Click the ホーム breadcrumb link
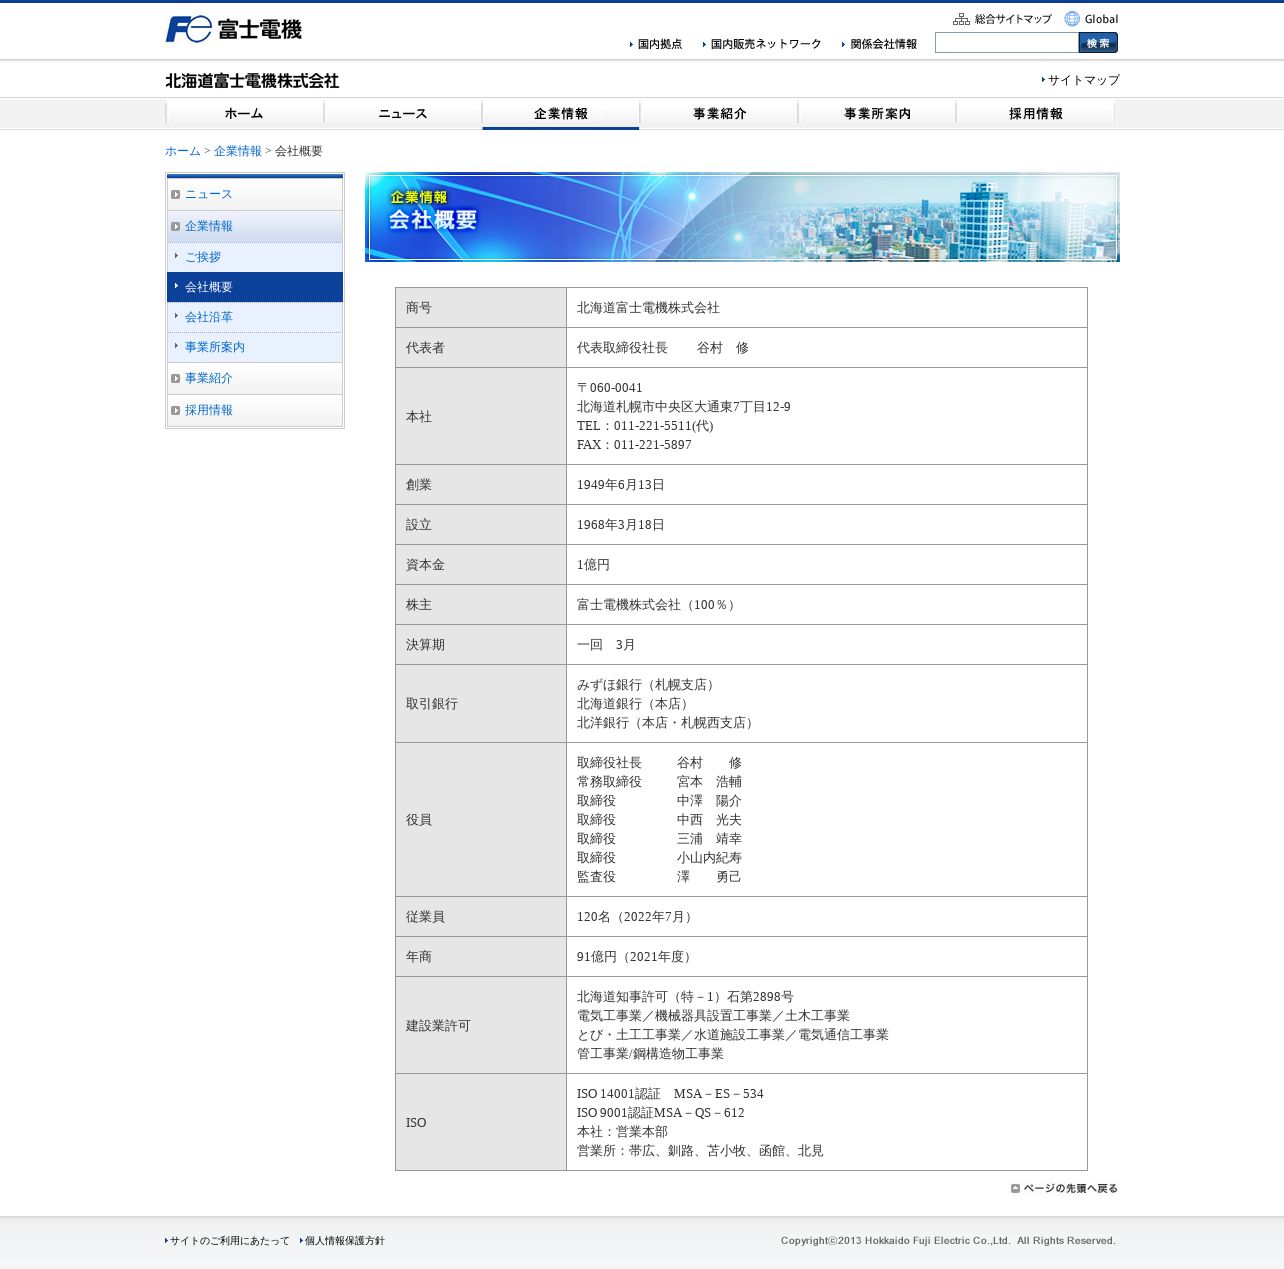This screenshot has height=1269, width=1284. [183, 151]
